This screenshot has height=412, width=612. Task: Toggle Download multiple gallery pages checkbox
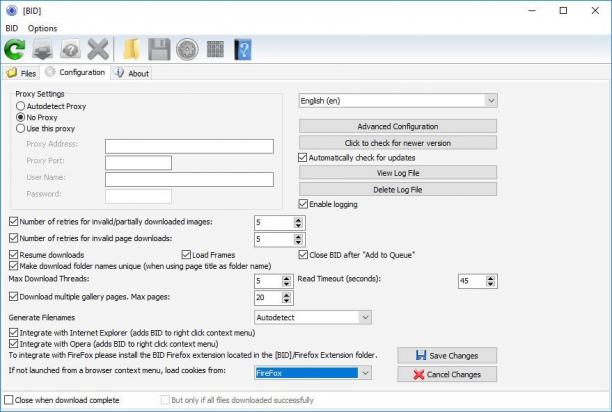pyautogui.click(x=13, y=297)
